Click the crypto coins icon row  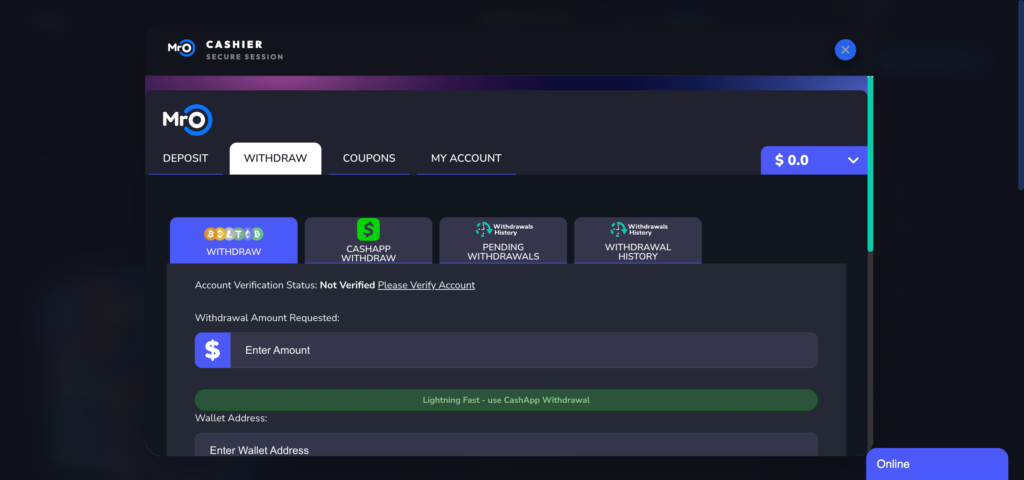(x=234, y=234)
